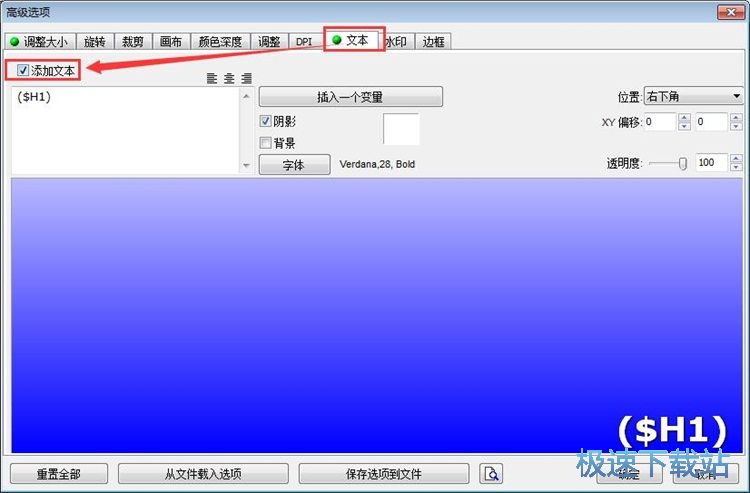Click the 重置全部 button

click(59, 473)
